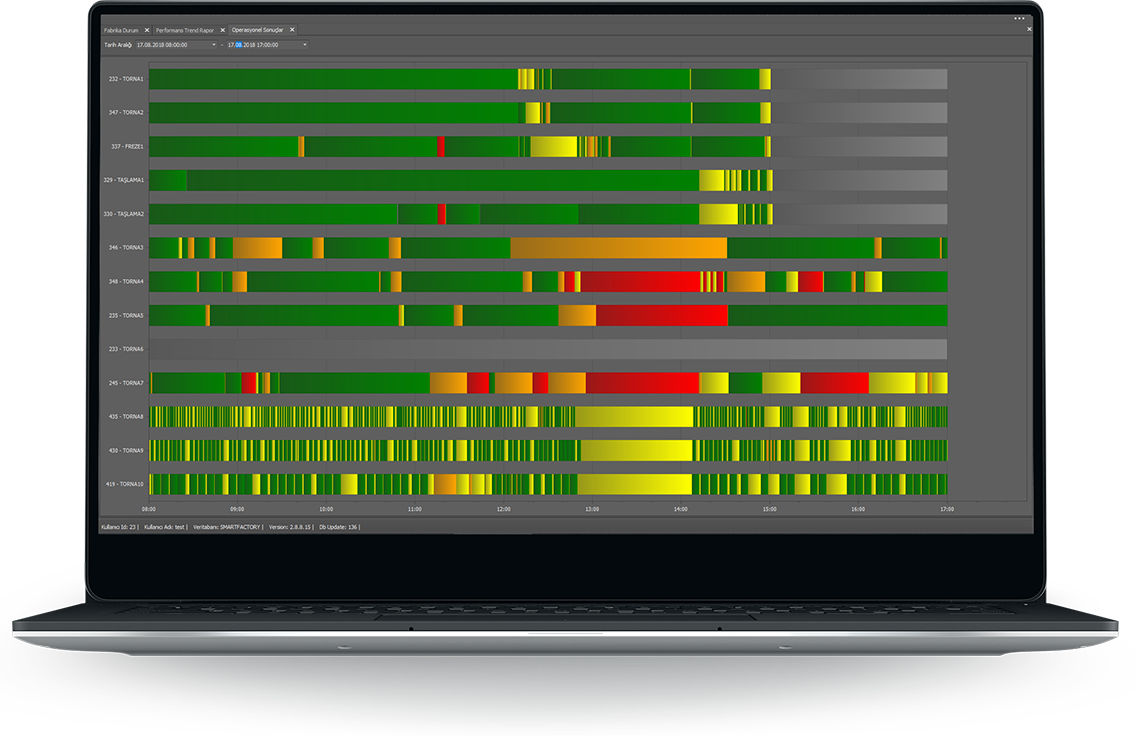The width and height of the screenshot is (1135, 736).
Task: Select the Operasyonel Sonuçlar tab
Action: tap(258, 30)
